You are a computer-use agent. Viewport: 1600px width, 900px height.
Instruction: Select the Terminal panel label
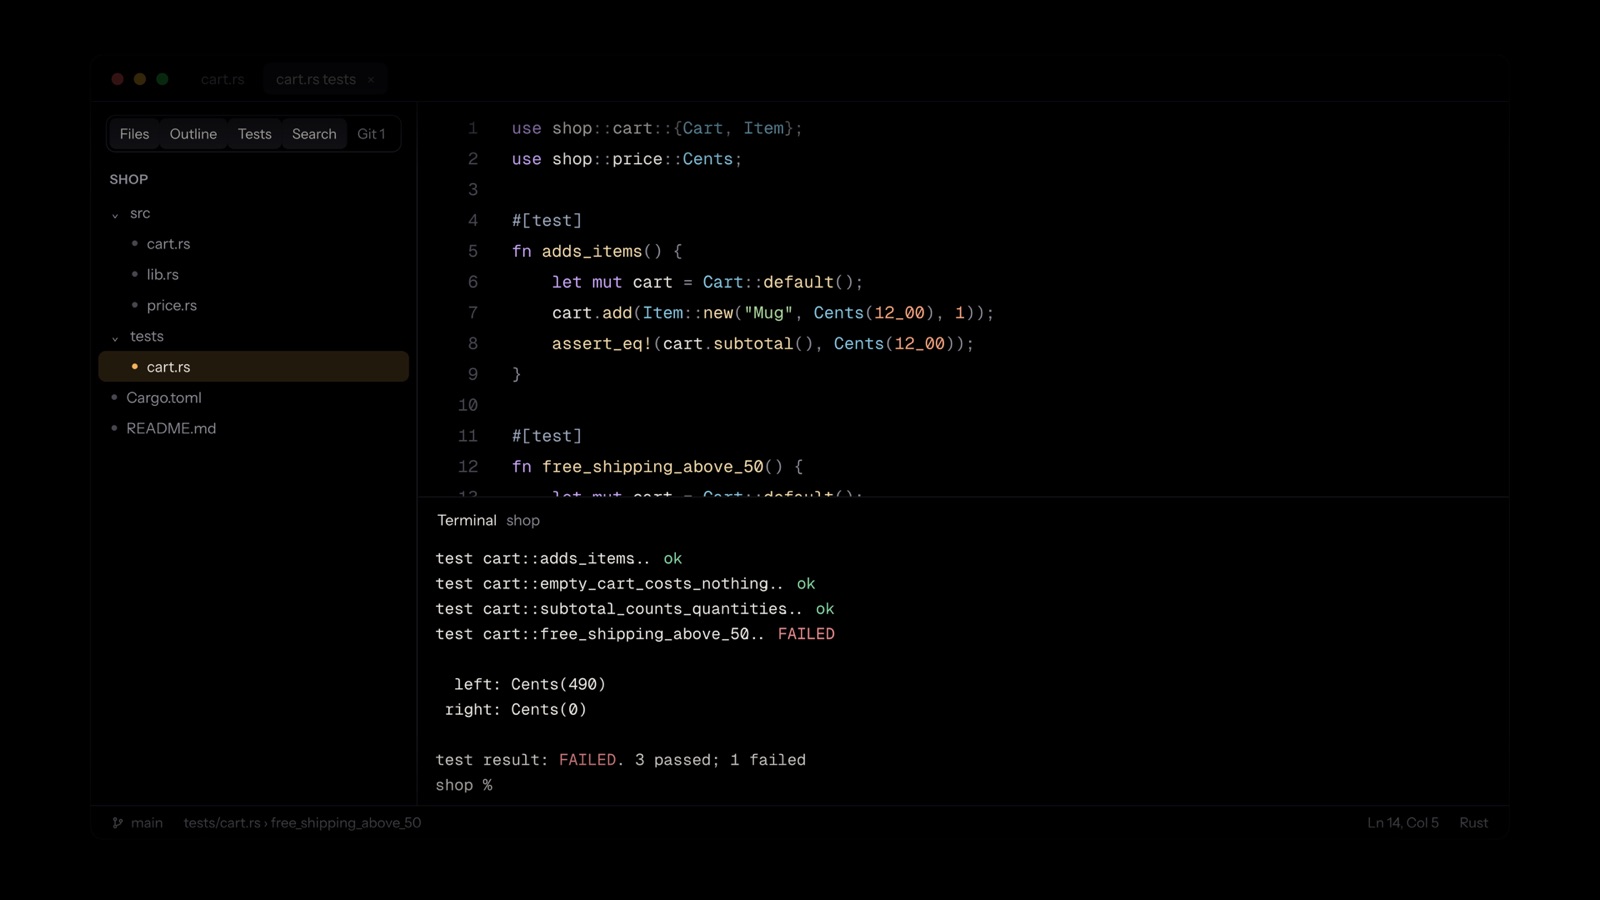[466, 521]
